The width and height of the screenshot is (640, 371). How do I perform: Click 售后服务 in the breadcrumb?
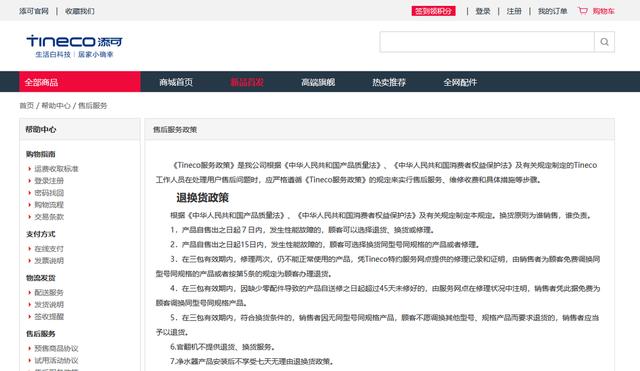(x=93, y=105)
